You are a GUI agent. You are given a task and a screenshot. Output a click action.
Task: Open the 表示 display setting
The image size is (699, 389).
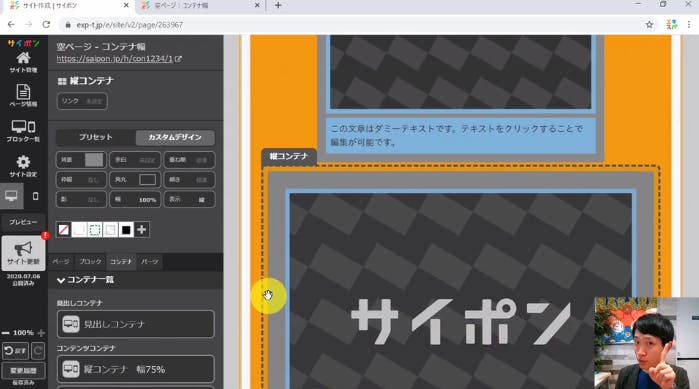pyautogui.click(x=189, y=200)
